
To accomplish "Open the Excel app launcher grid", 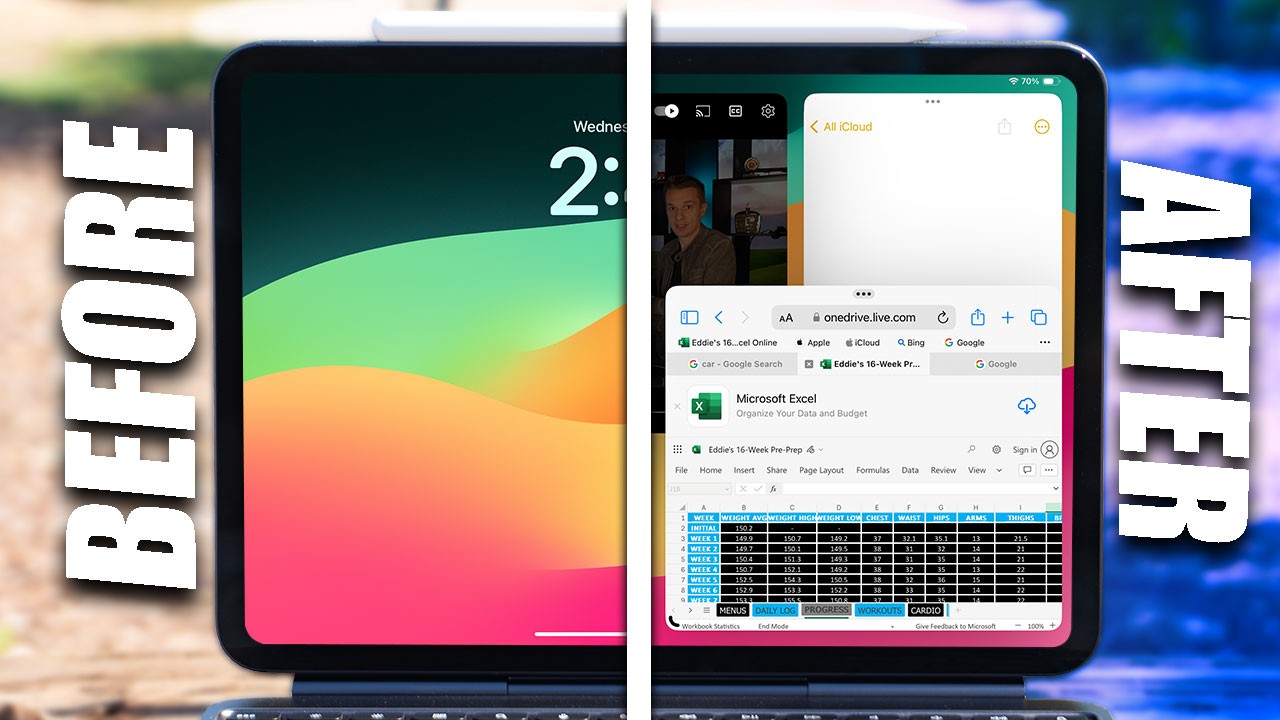I will coord(678,450).
